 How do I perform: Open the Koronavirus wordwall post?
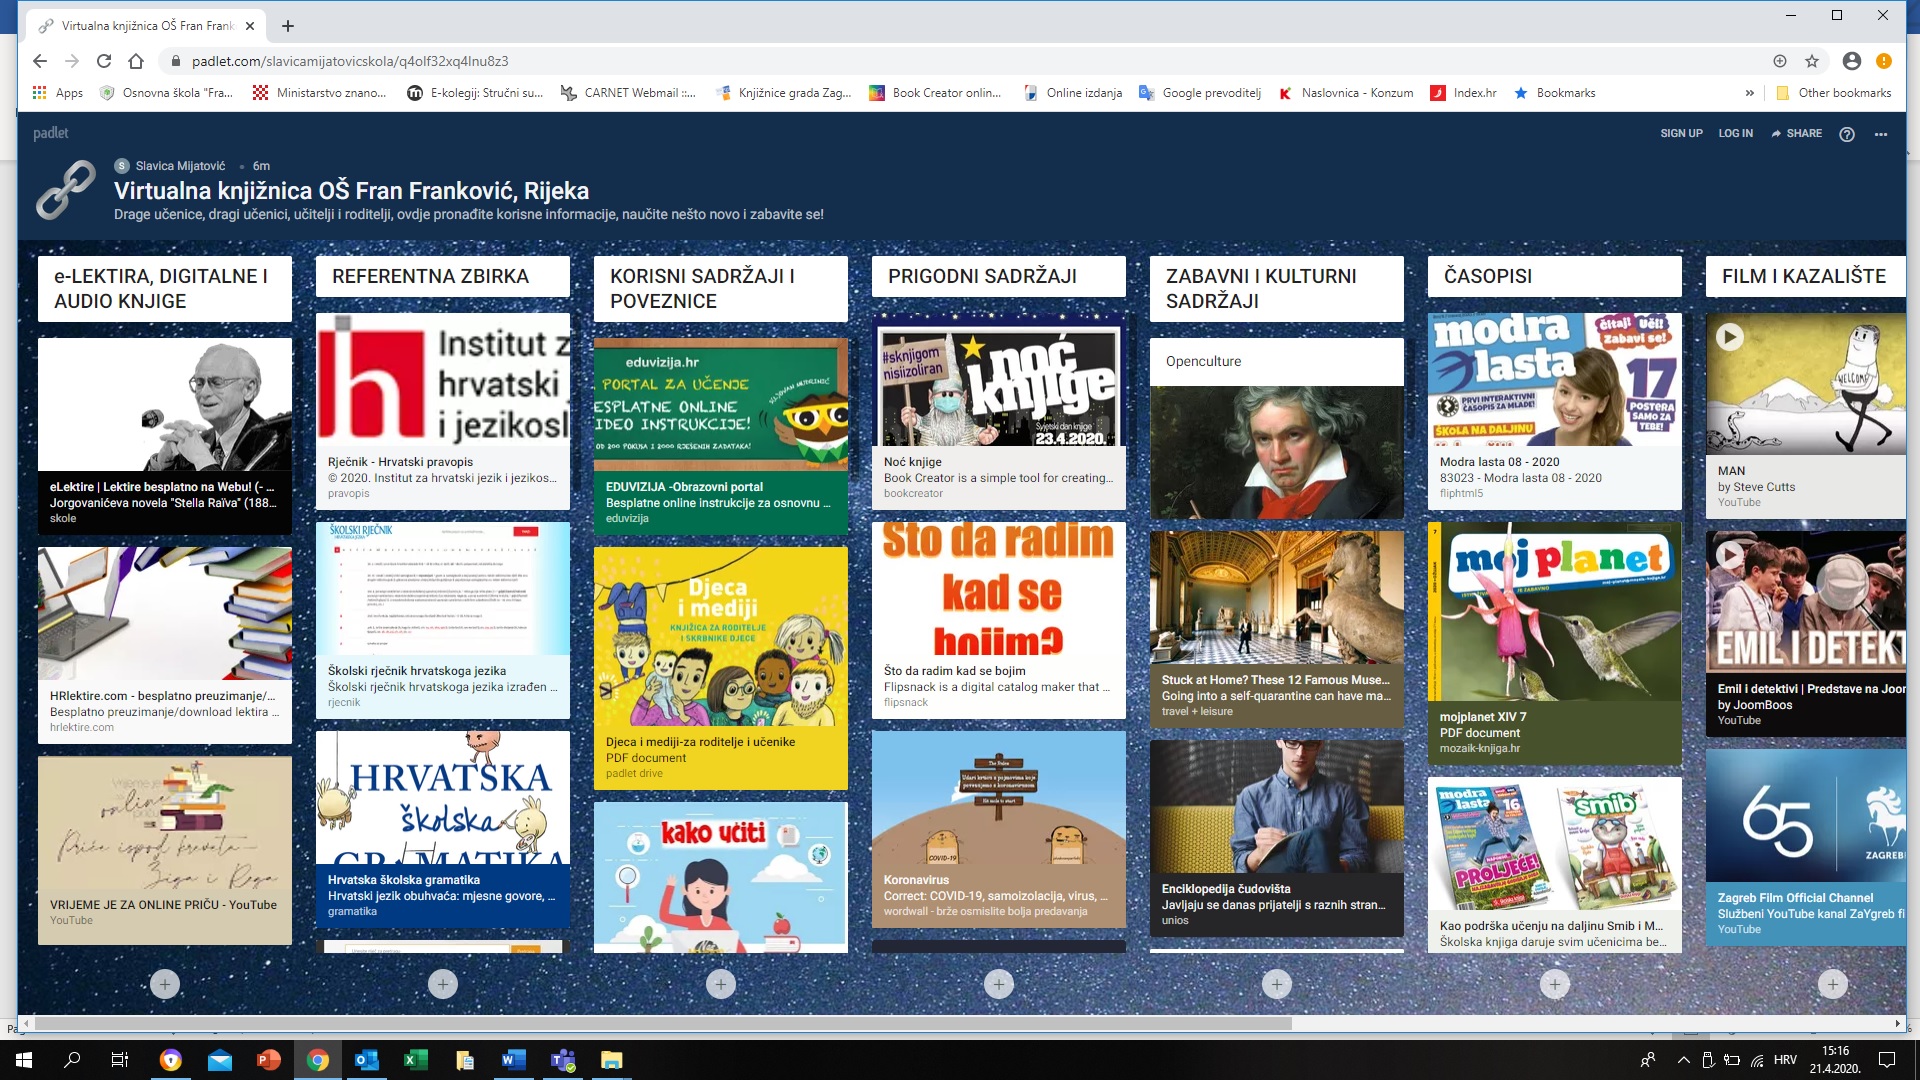point(999,829)
